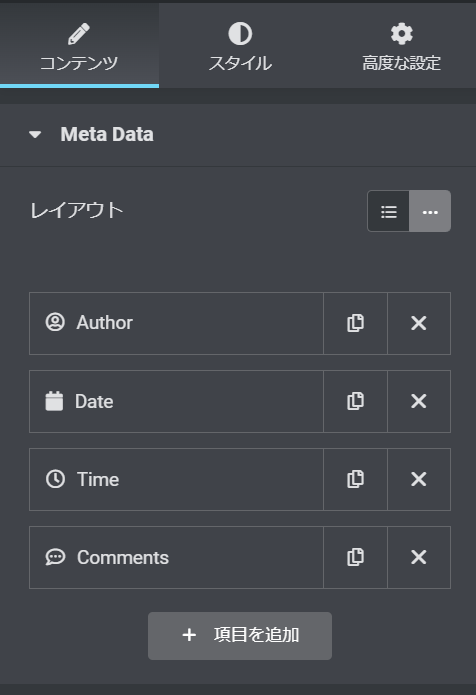Select the コンテンツ tab
This screenshot has width=476, height=695.
tap(79, 46)
